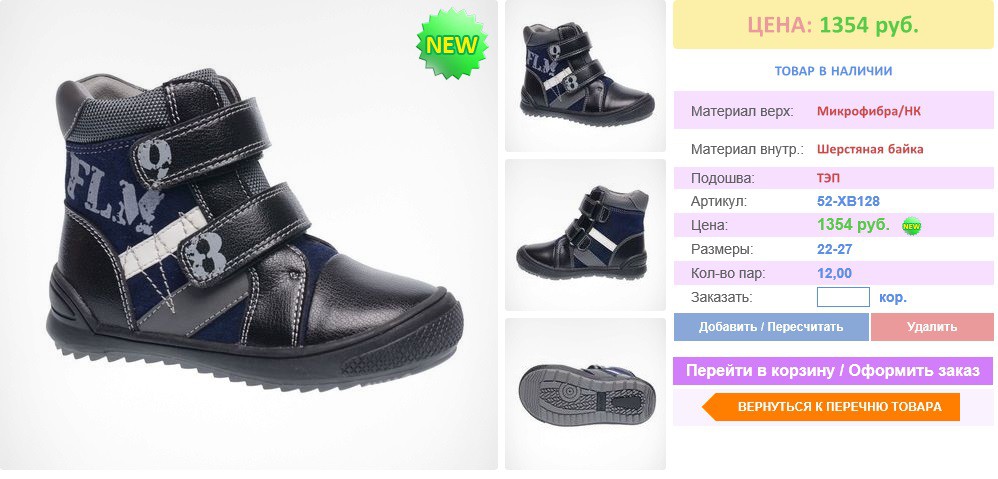Click Перейти в корзину / Оформить заказ
This screenshot has height=479, width=998.
[833, 371]
